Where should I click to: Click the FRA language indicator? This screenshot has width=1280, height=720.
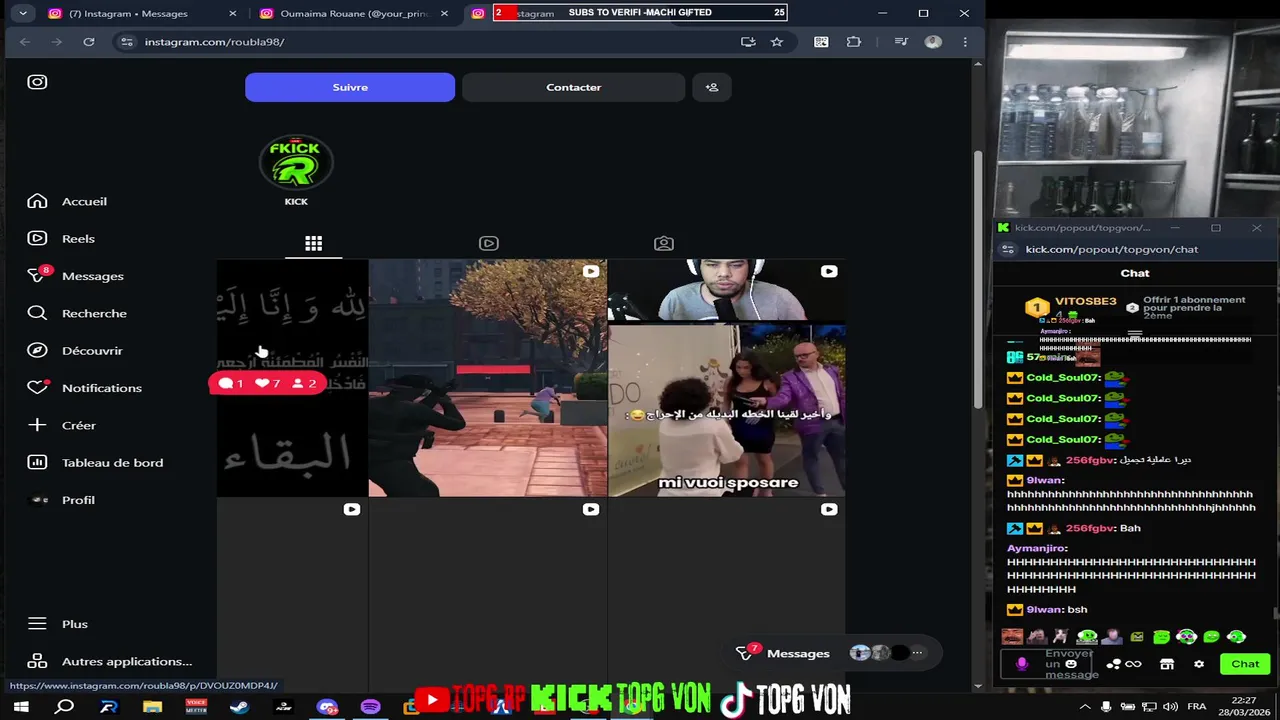[x=1197, y=707]
